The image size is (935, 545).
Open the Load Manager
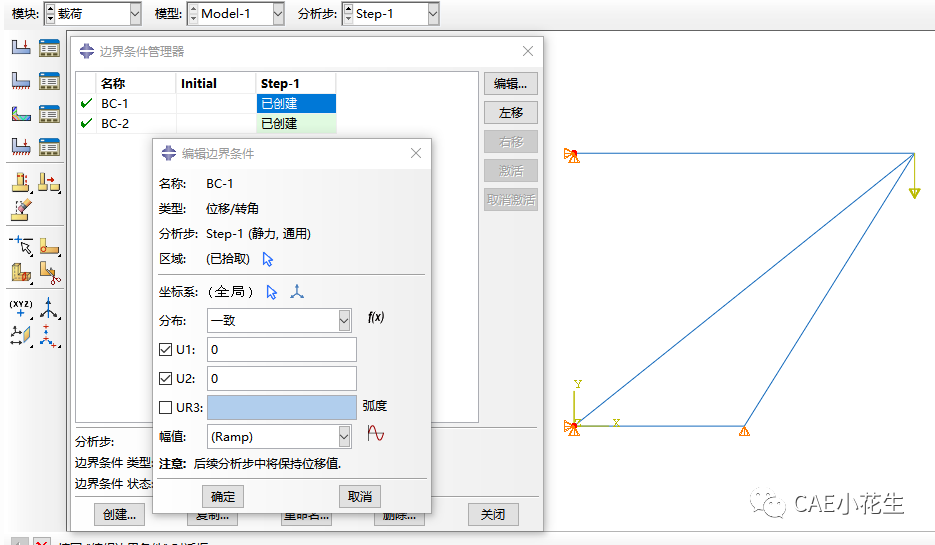(x=49, y=48)
